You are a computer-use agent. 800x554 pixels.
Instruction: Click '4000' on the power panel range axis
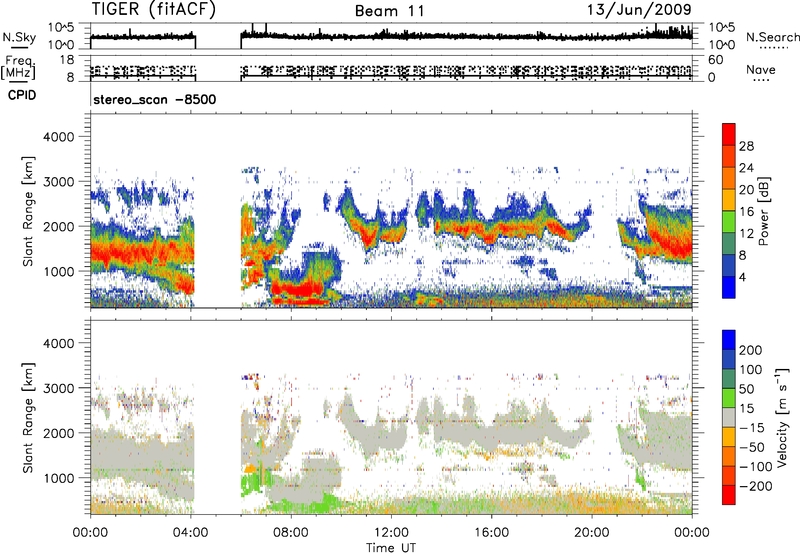[x=58, y=137]
